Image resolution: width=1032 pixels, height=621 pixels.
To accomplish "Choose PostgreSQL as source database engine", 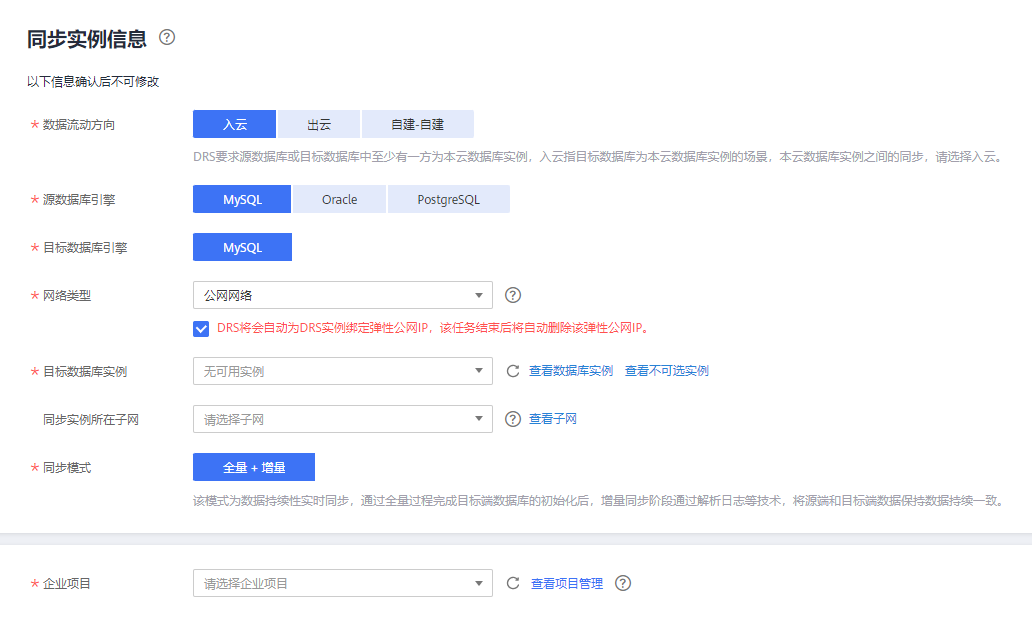I will pos(448,199).
